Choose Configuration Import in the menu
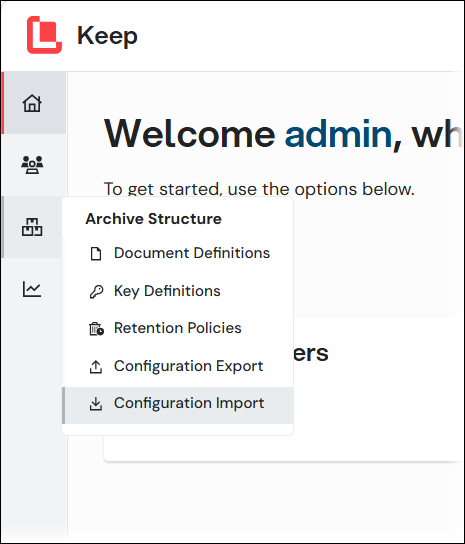The height and width of the screenshot is (544, 465). pos(179,405)
